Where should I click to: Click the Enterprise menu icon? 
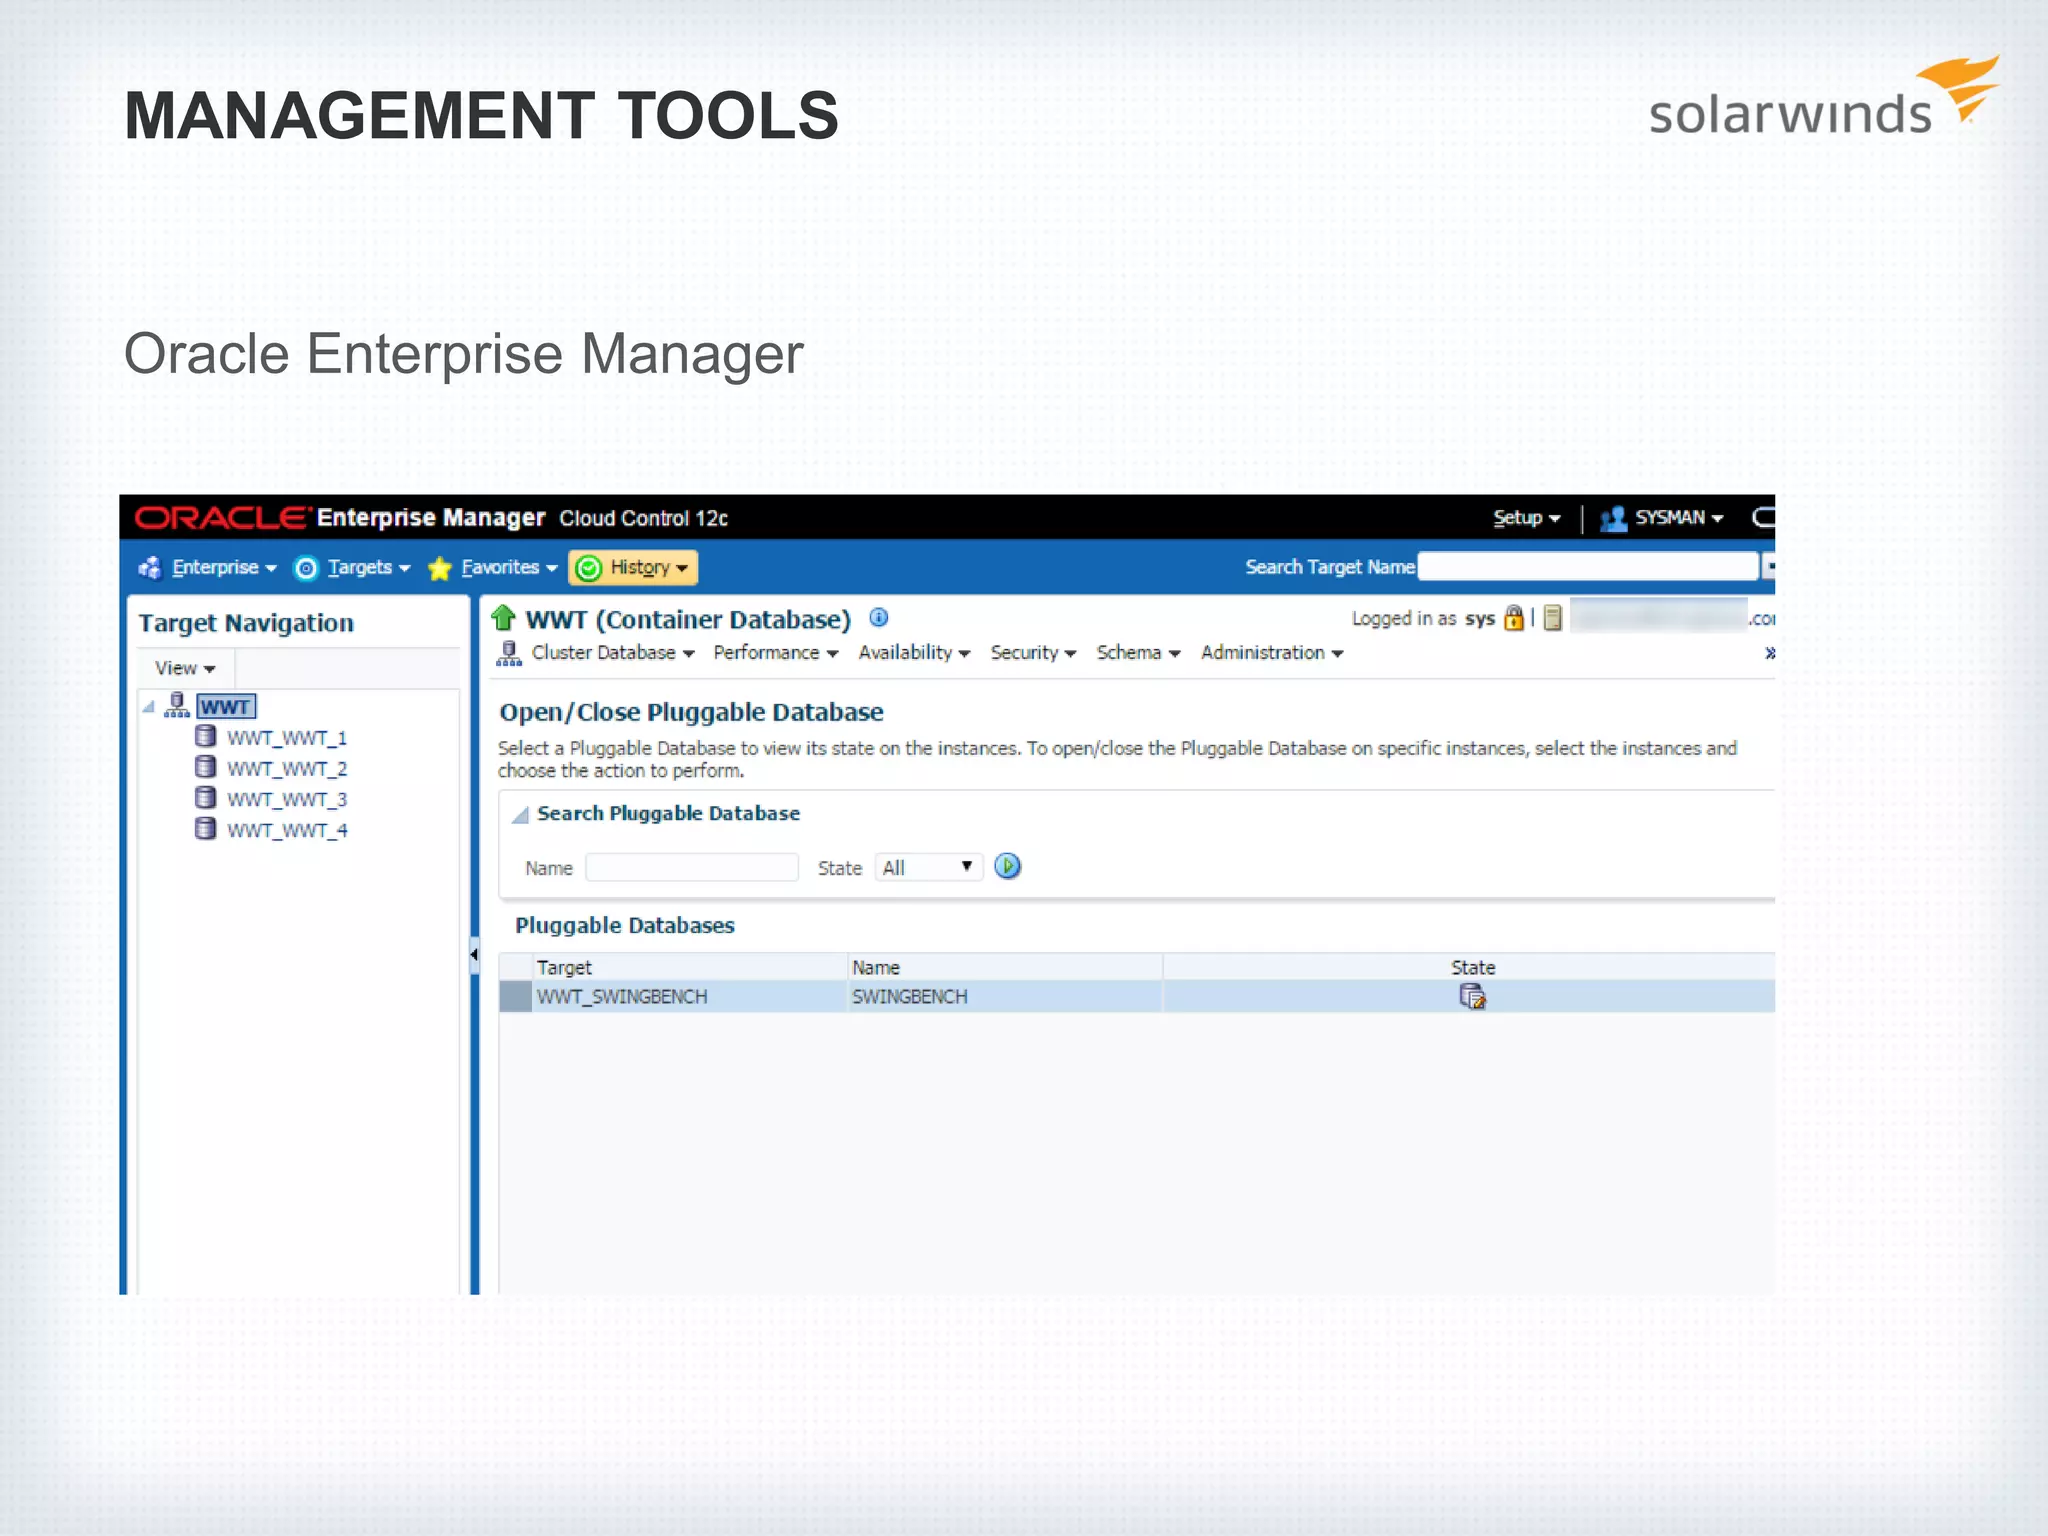(150, 568)
